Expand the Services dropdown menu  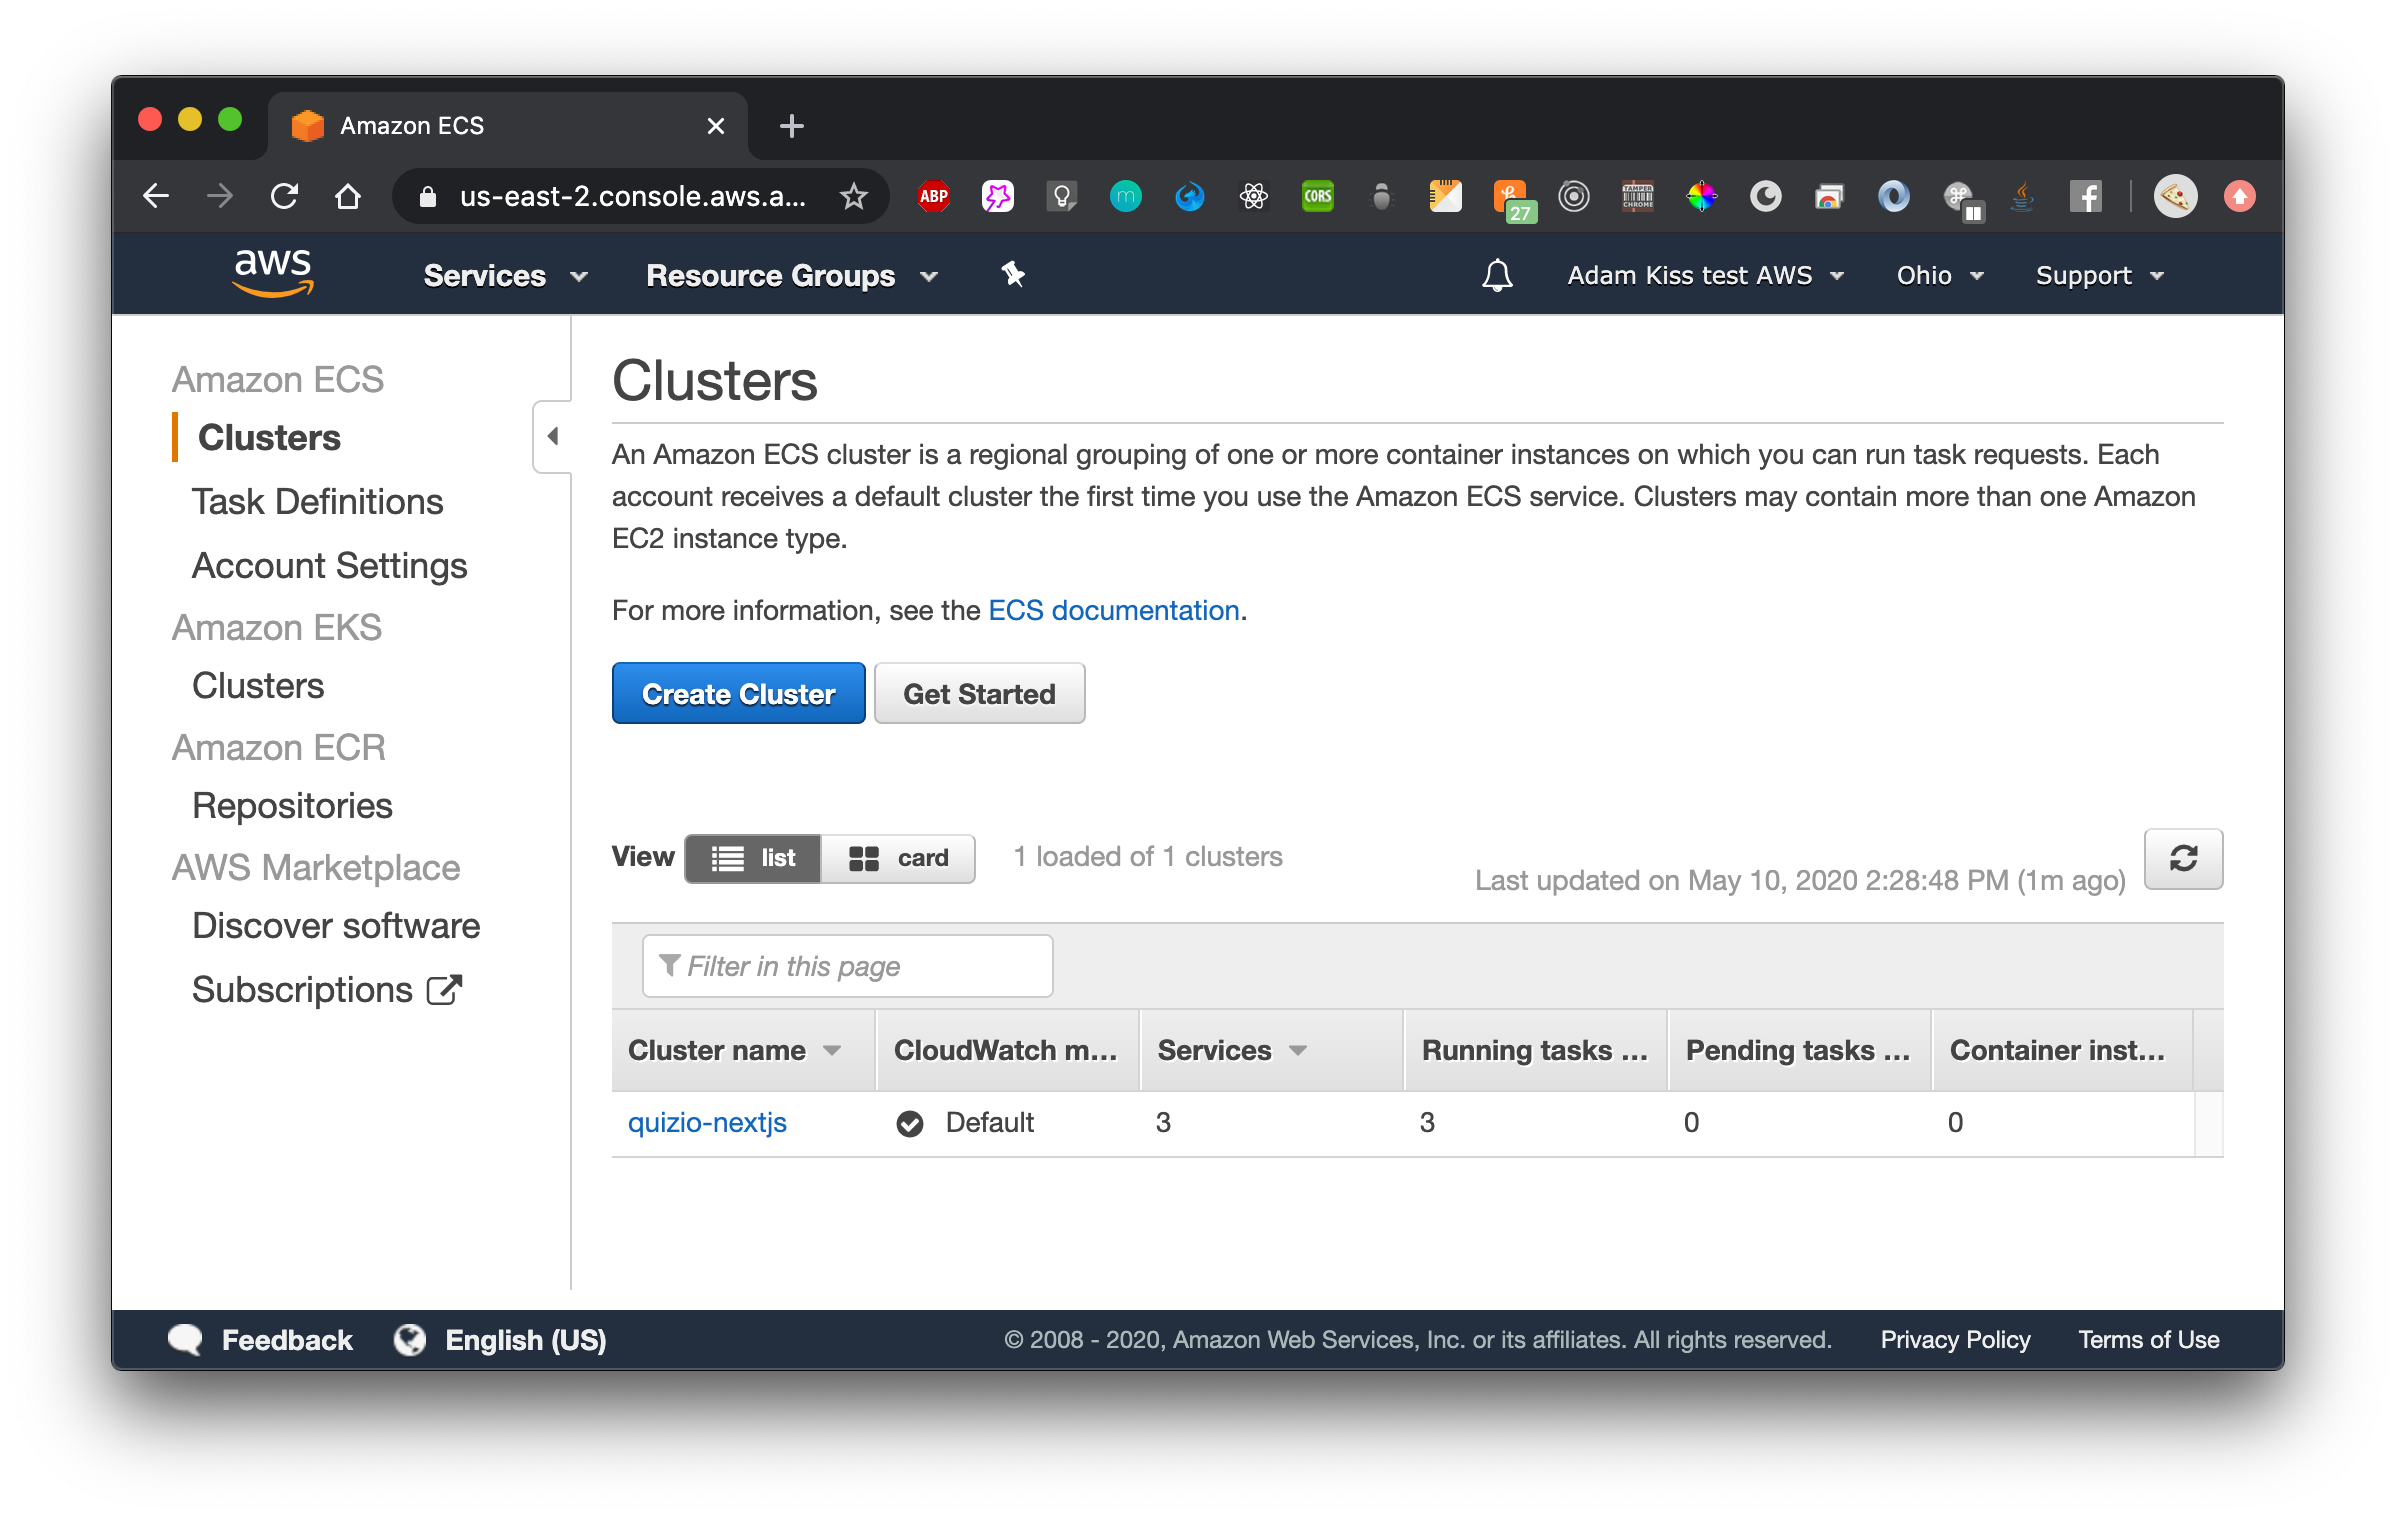coord(505,275)
